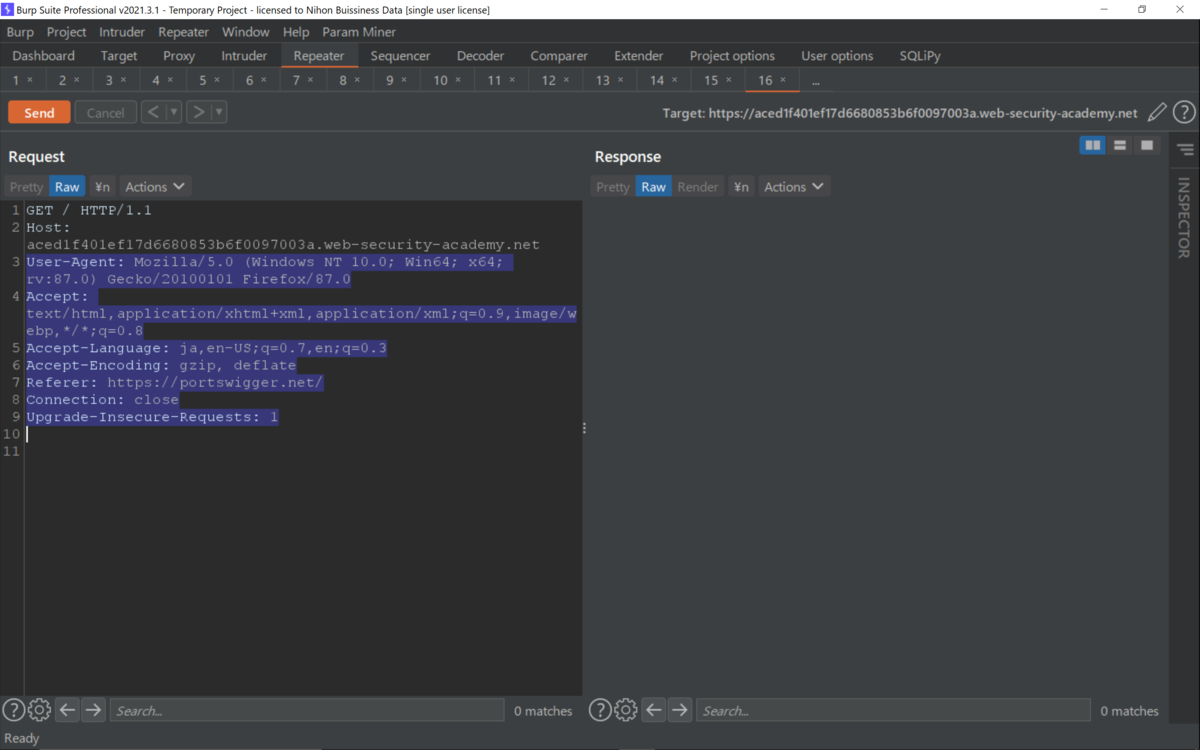Jump to previous response search match
This screenshot has width=1200, height=750.
point(653,710)
